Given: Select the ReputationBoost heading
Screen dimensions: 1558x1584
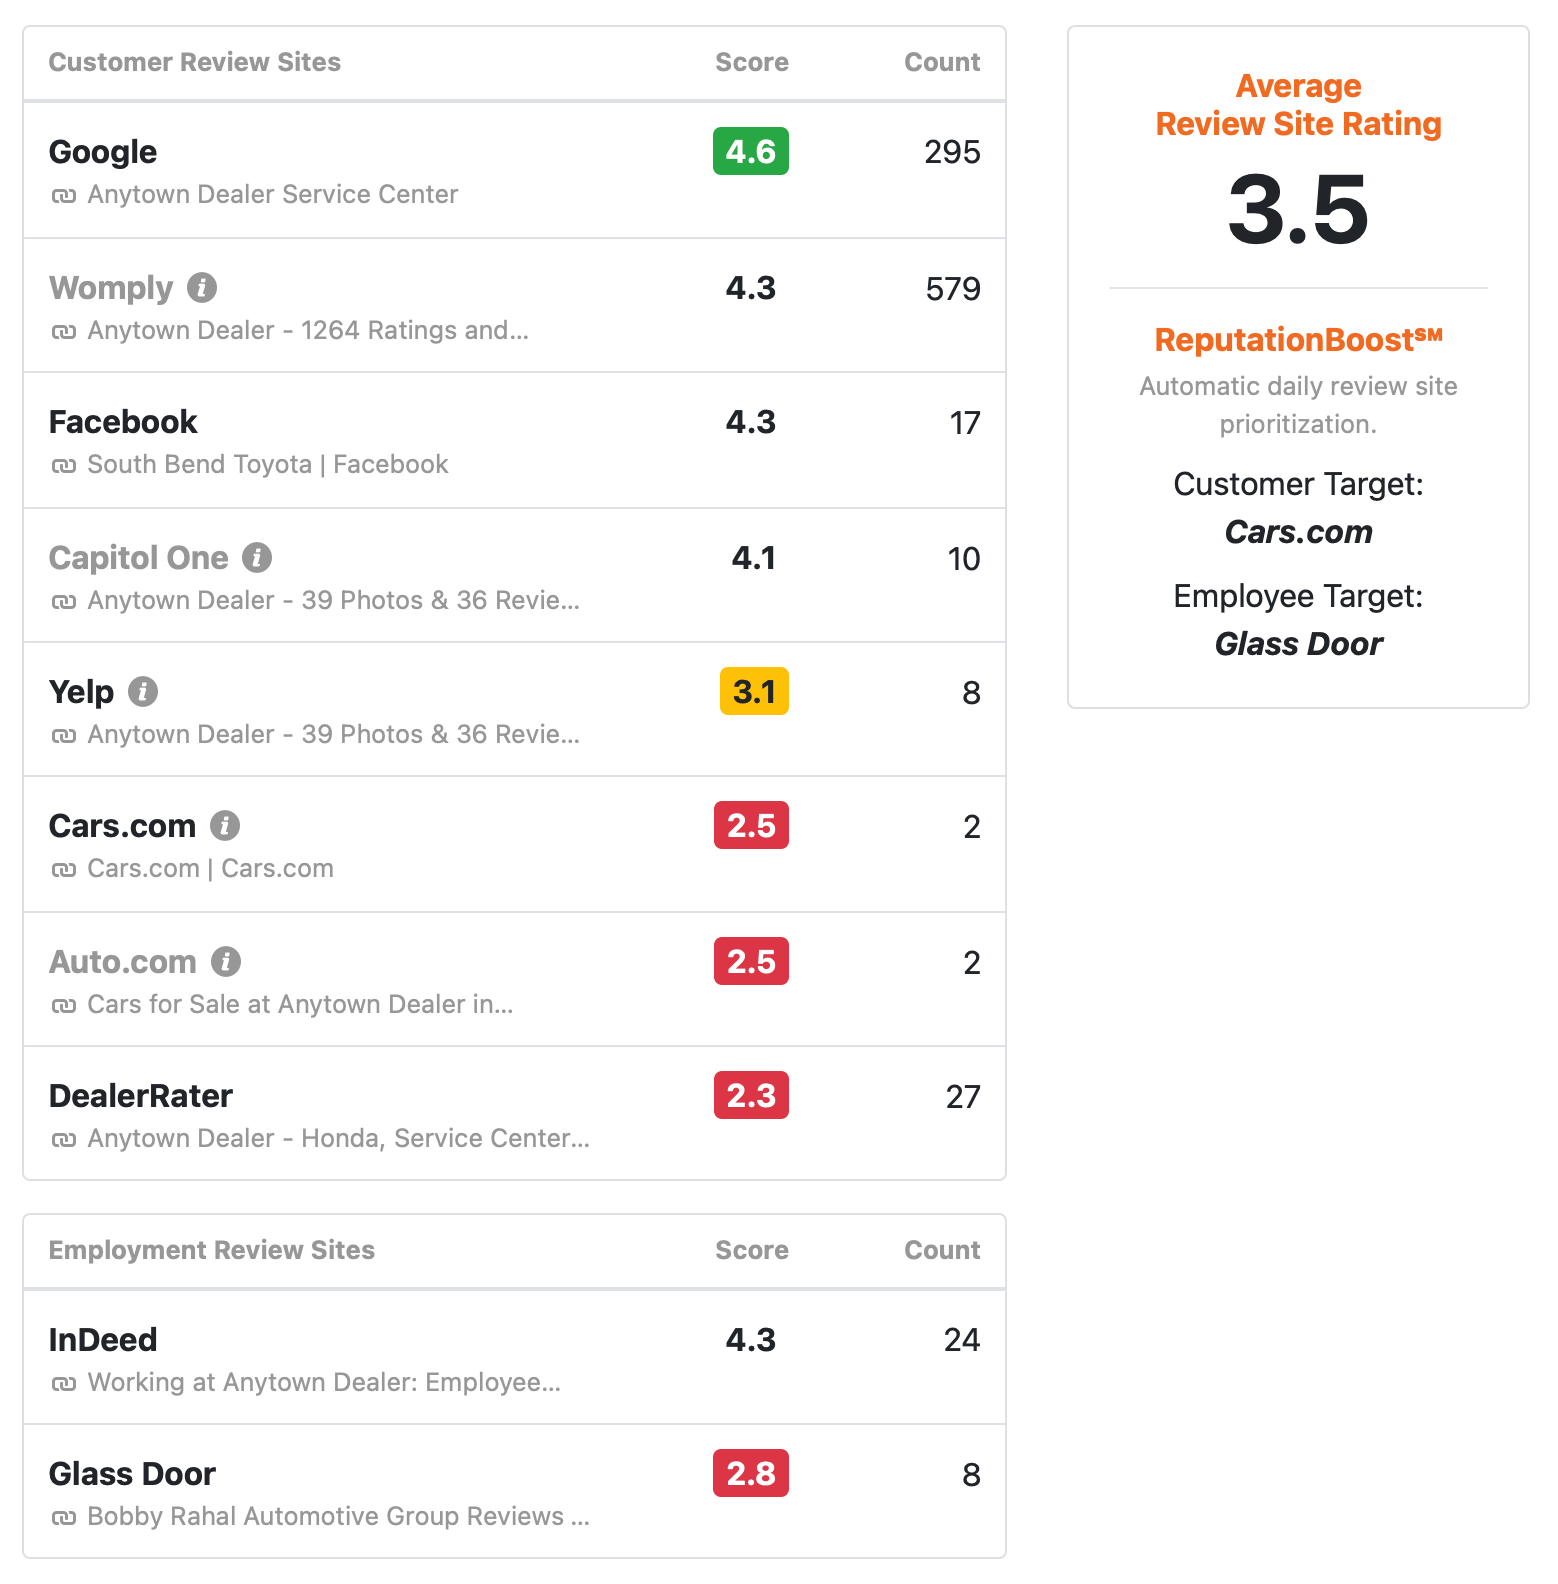Looking at the screenshot, I should (1298, 339).
